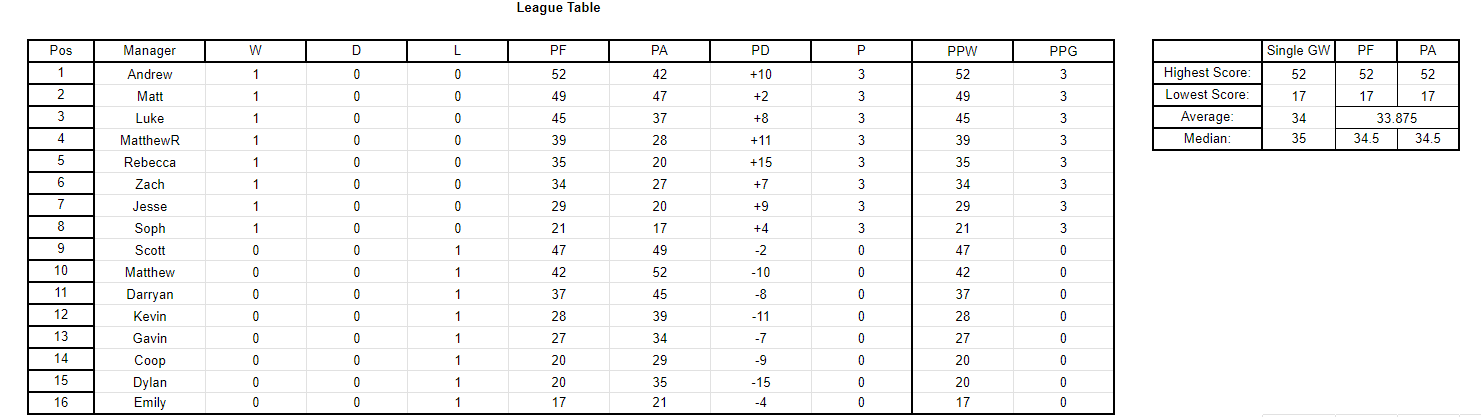
Task: Click Dylan's -15 point difference cell
Action: [x=760, y=382]
